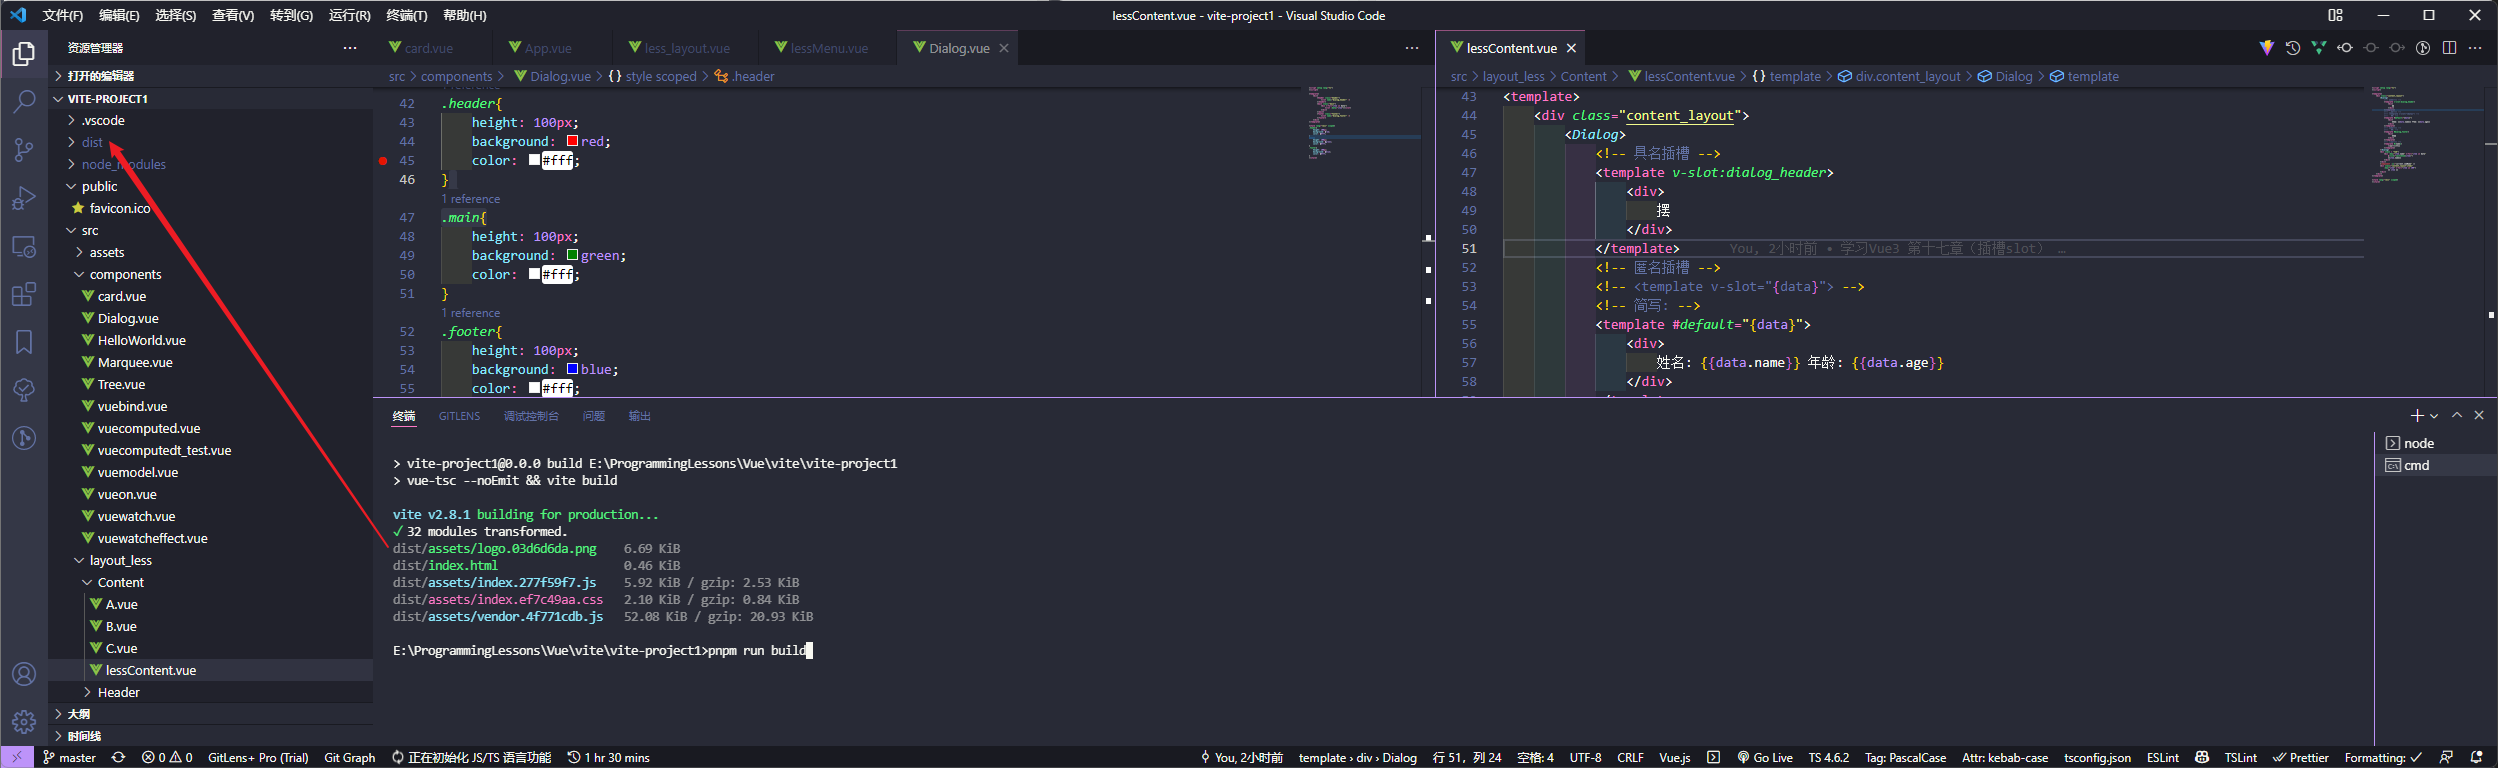The image size is (2498, 768).
Task: Switch to the GITLENS panel tab
Action: 459,416
